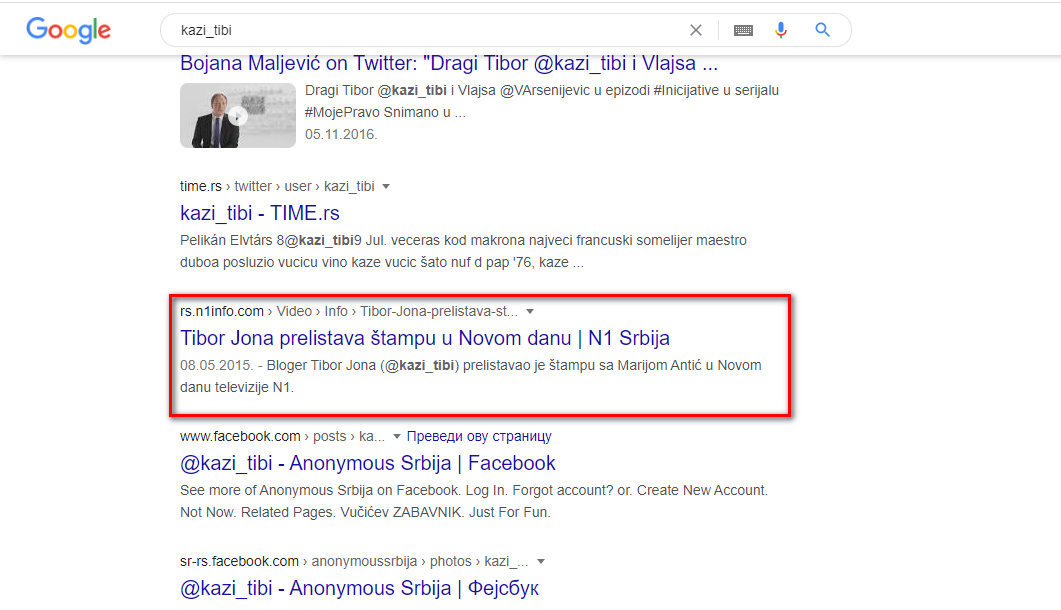This screenshot has width=1061, height=610.
Task: Click the magnifying glass search icon
Action: 823,30
